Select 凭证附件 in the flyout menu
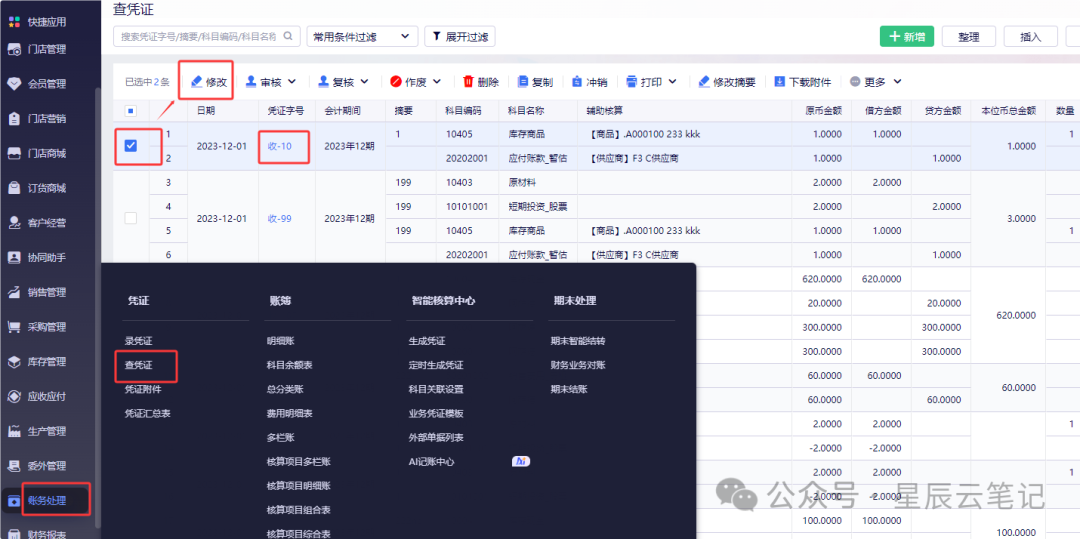The image size is (1080, 539). [x=143, y=389]
